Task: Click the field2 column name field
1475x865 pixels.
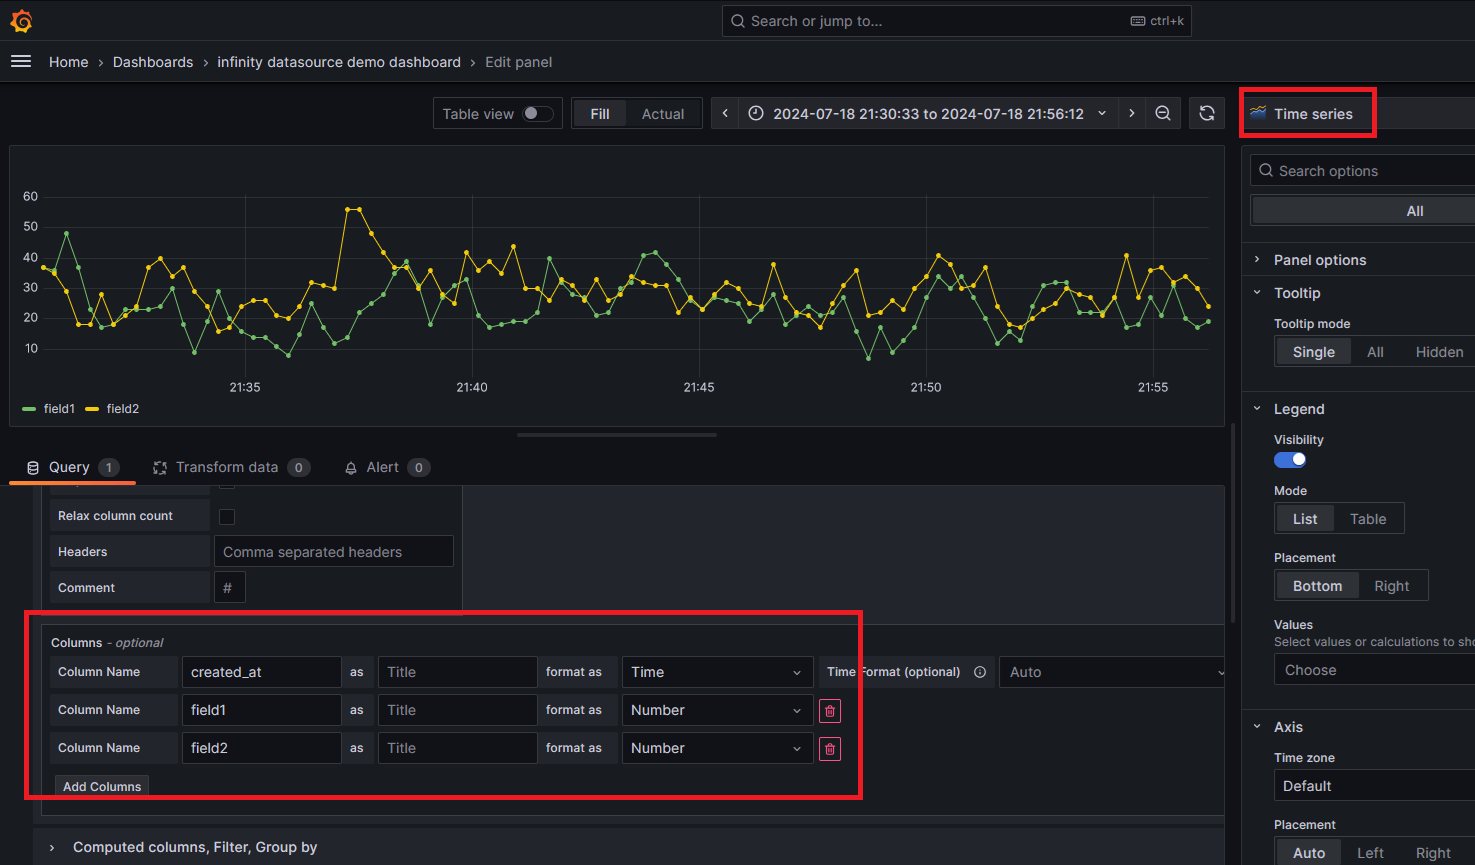Action: click(x=261, y=748)
